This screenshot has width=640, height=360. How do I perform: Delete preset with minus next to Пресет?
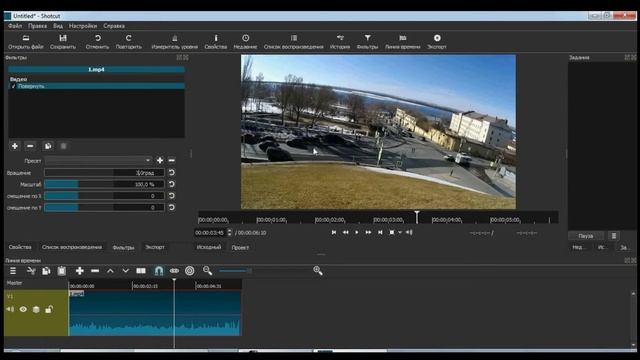pyautogui.click(x=172, y=160)
